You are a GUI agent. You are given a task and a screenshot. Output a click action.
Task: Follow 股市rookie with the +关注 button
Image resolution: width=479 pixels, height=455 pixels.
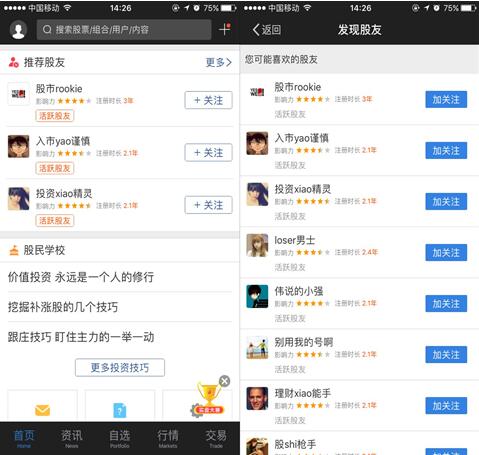(209, 100)
